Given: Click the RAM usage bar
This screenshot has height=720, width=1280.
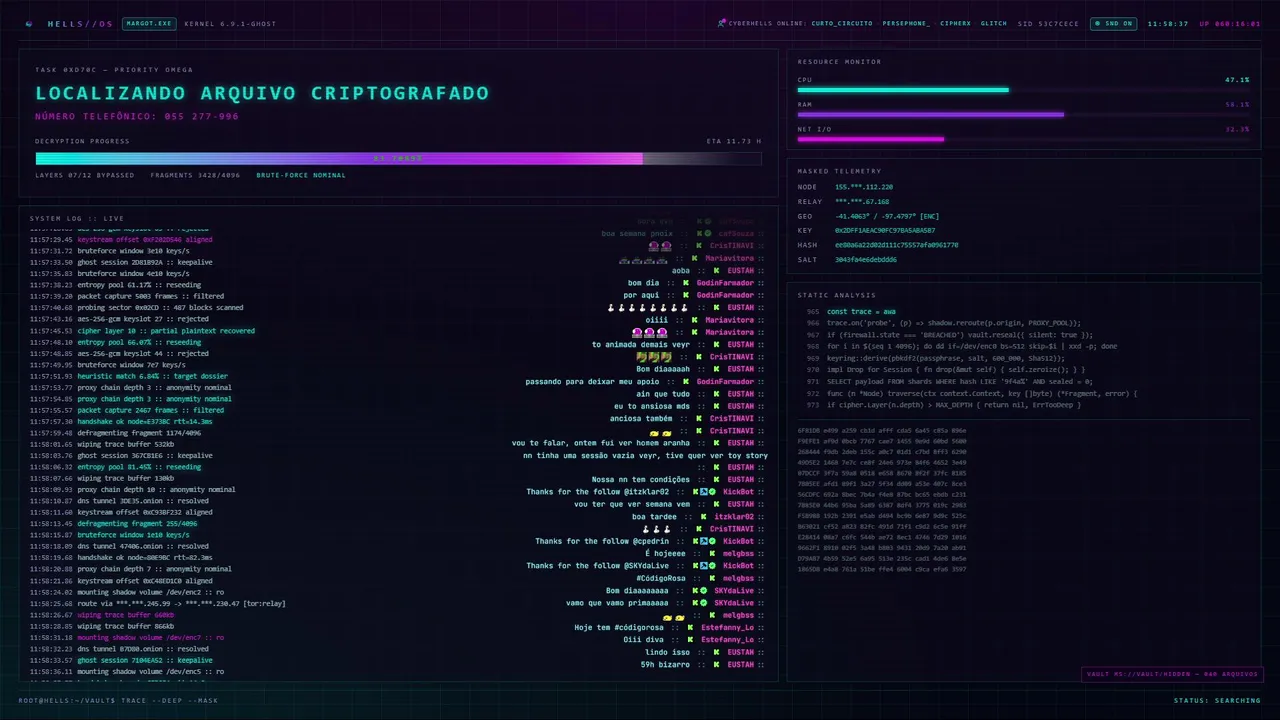Looking at the screenshot, I should click(x=1023, y=115).
